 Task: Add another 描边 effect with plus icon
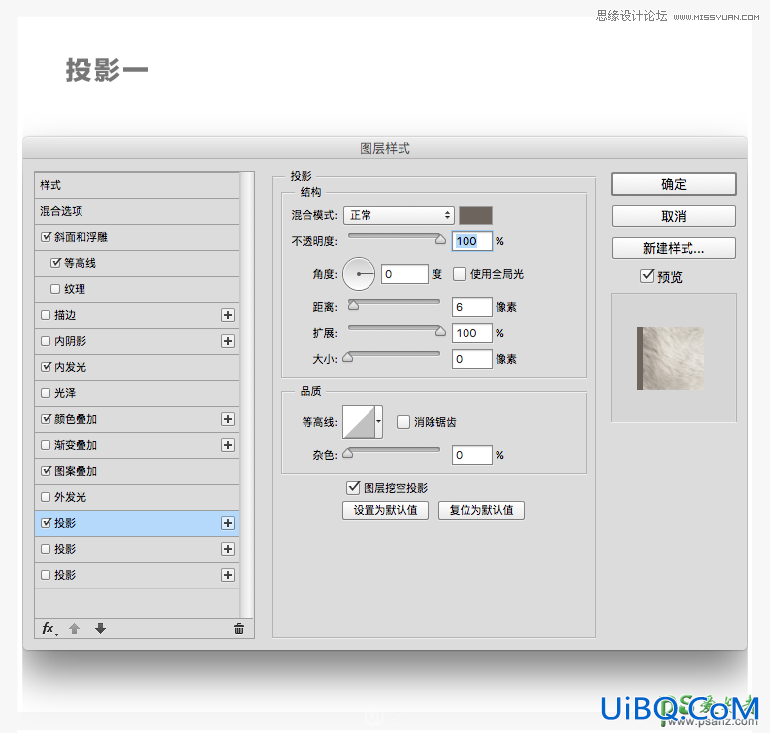pos(228,315)
